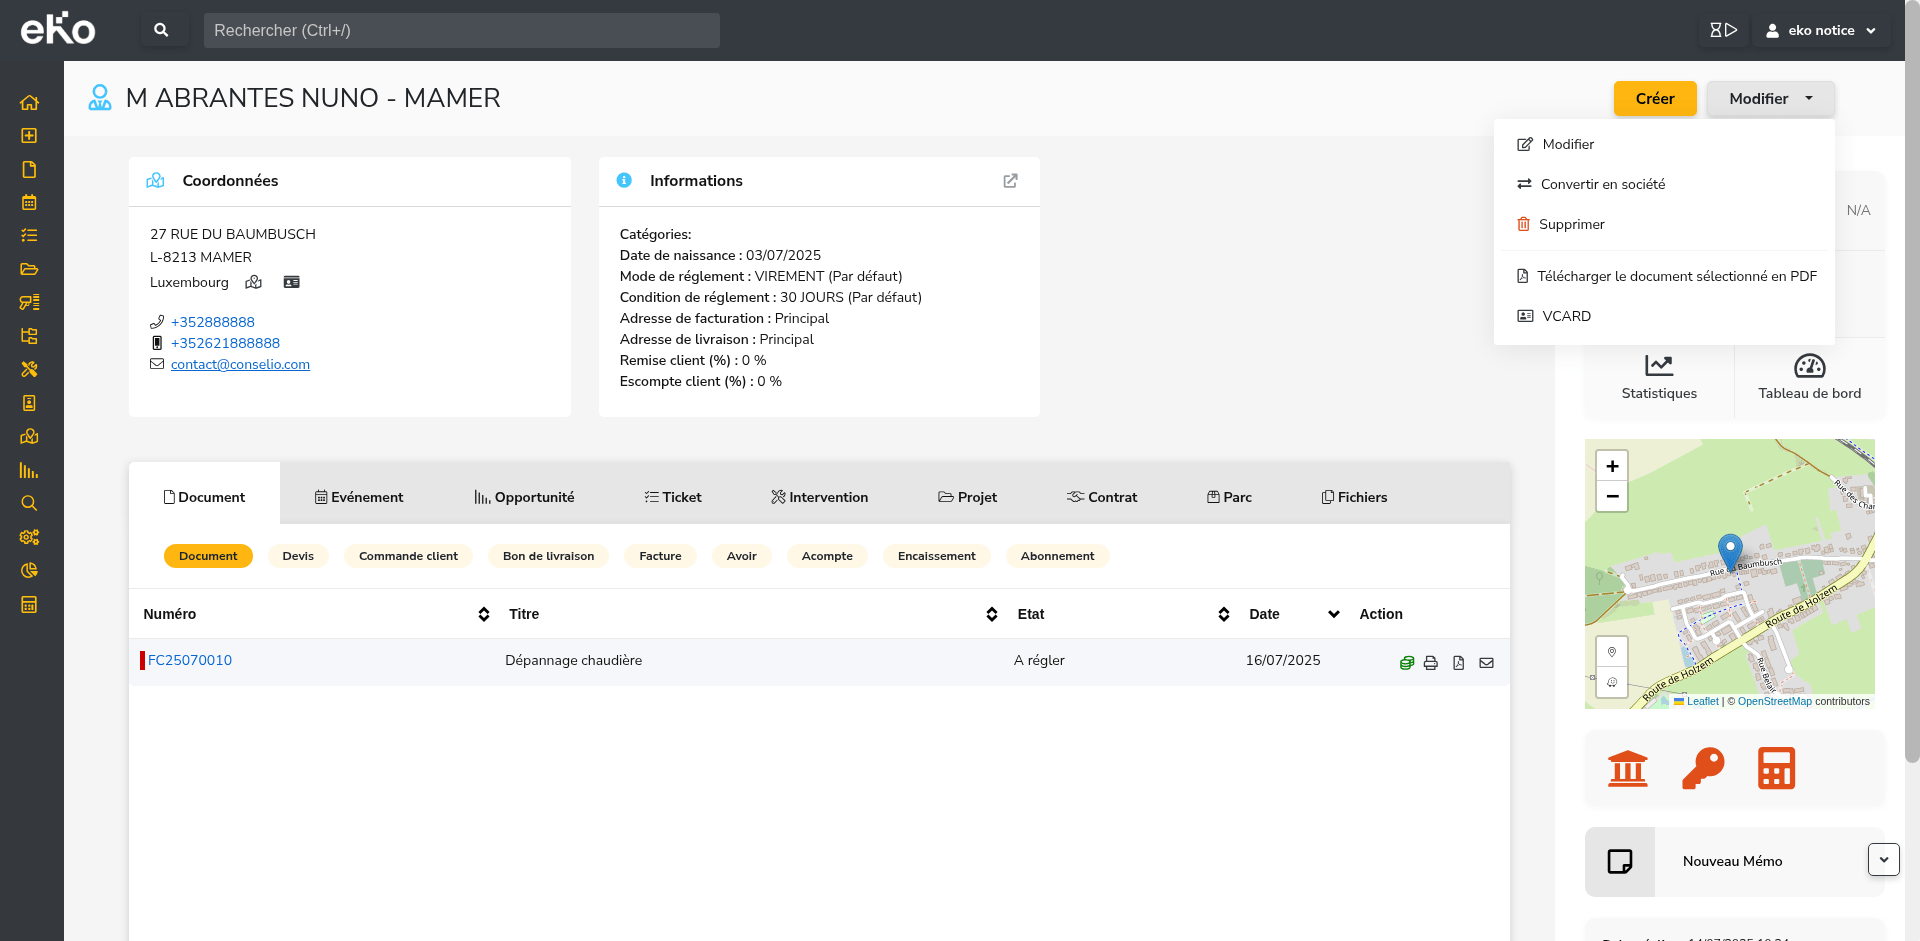
Task: Open the calculator icon in the sidebar
Action: [29, 604]
